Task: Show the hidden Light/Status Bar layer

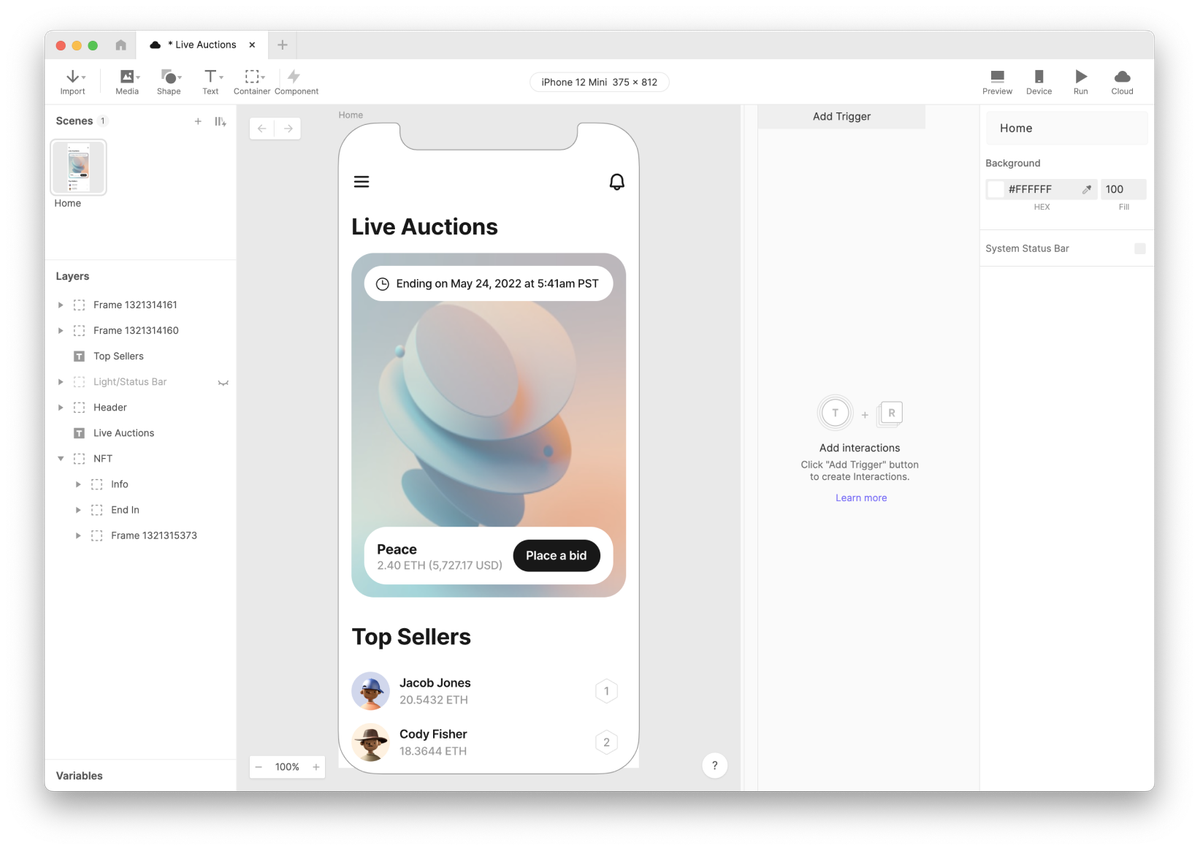Action: click(224, 381)
